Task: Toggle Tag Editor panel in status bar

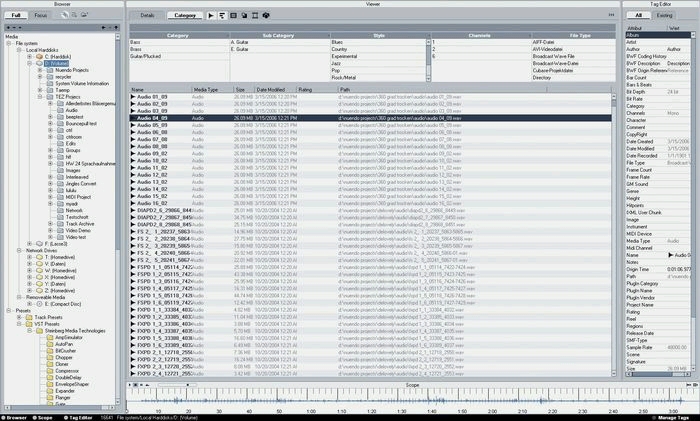Action: 78,418
